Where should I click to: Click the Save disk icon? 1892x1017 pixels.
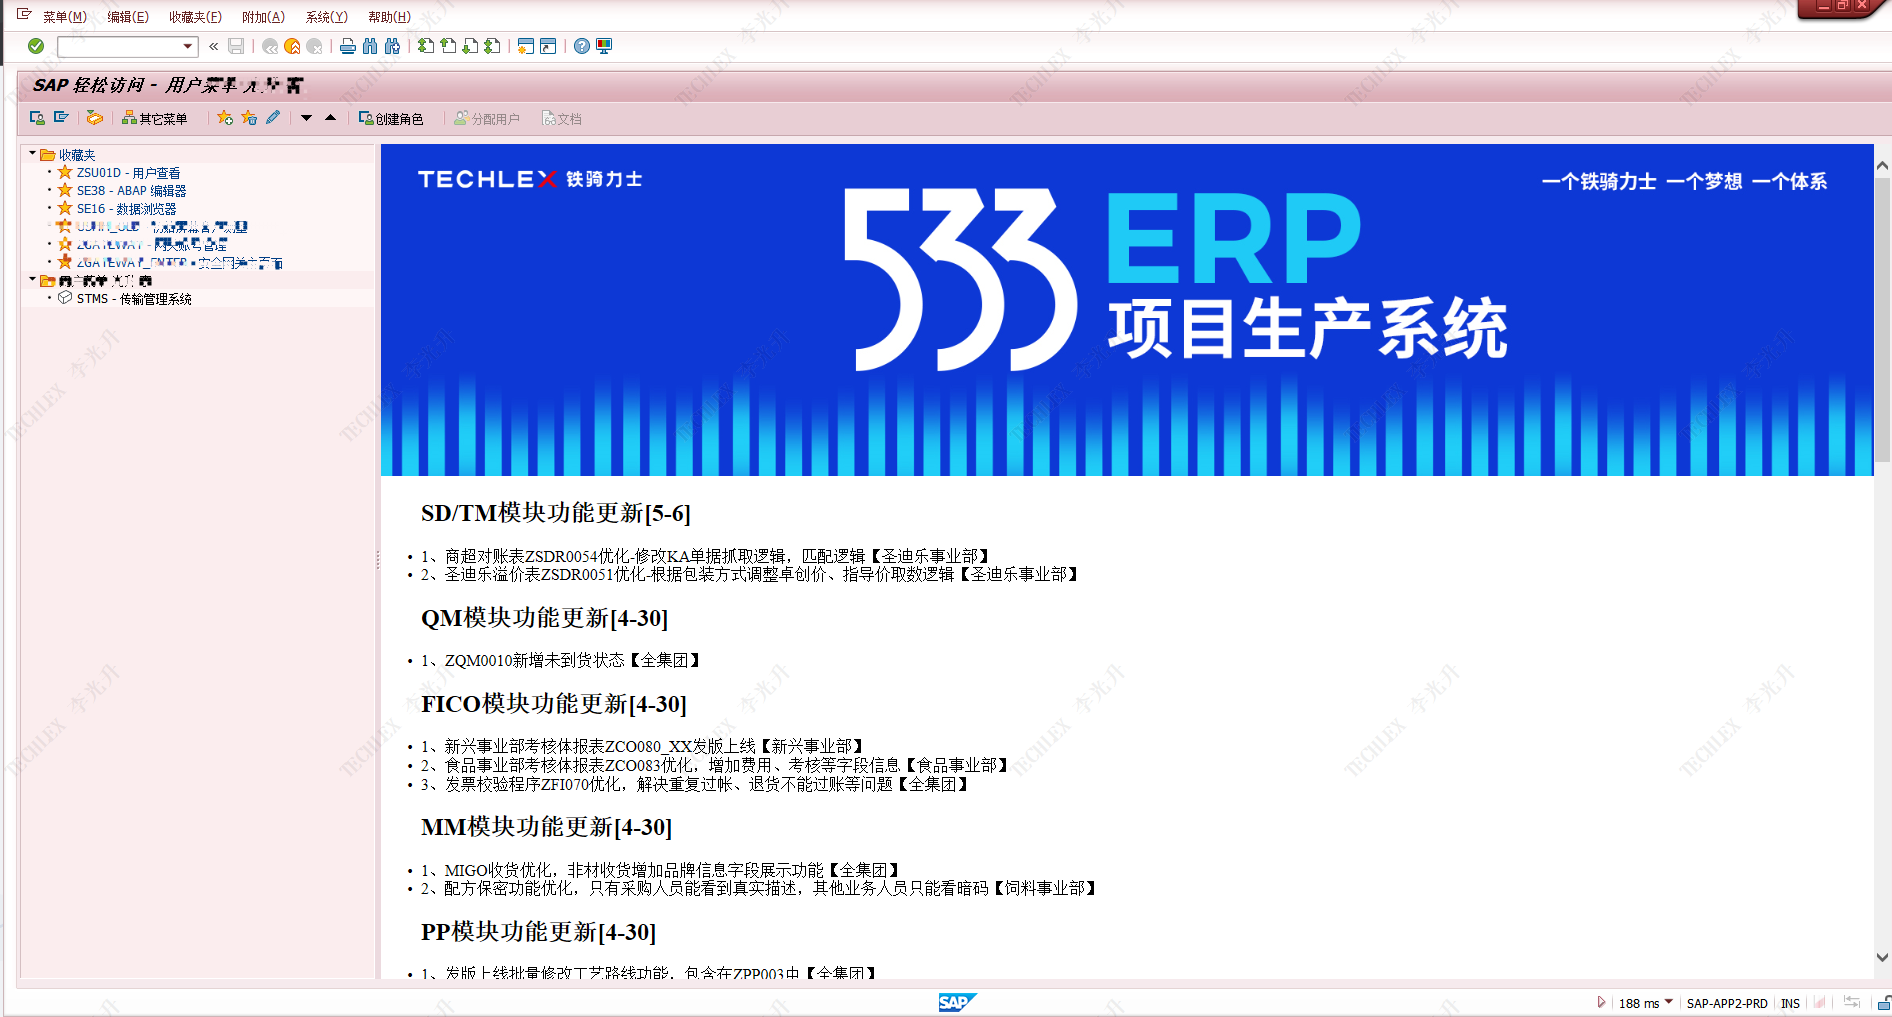click(x=236, y=46)
